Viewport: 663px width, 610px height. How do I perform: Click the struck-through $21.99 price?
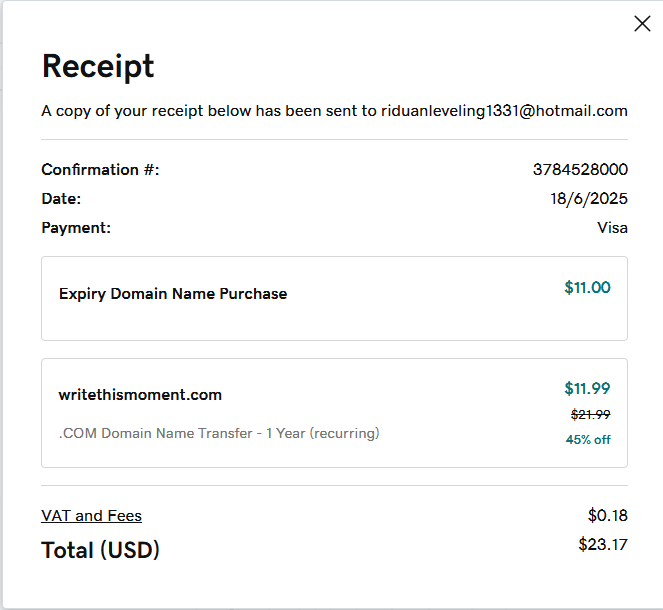click(x=590, y=415)
